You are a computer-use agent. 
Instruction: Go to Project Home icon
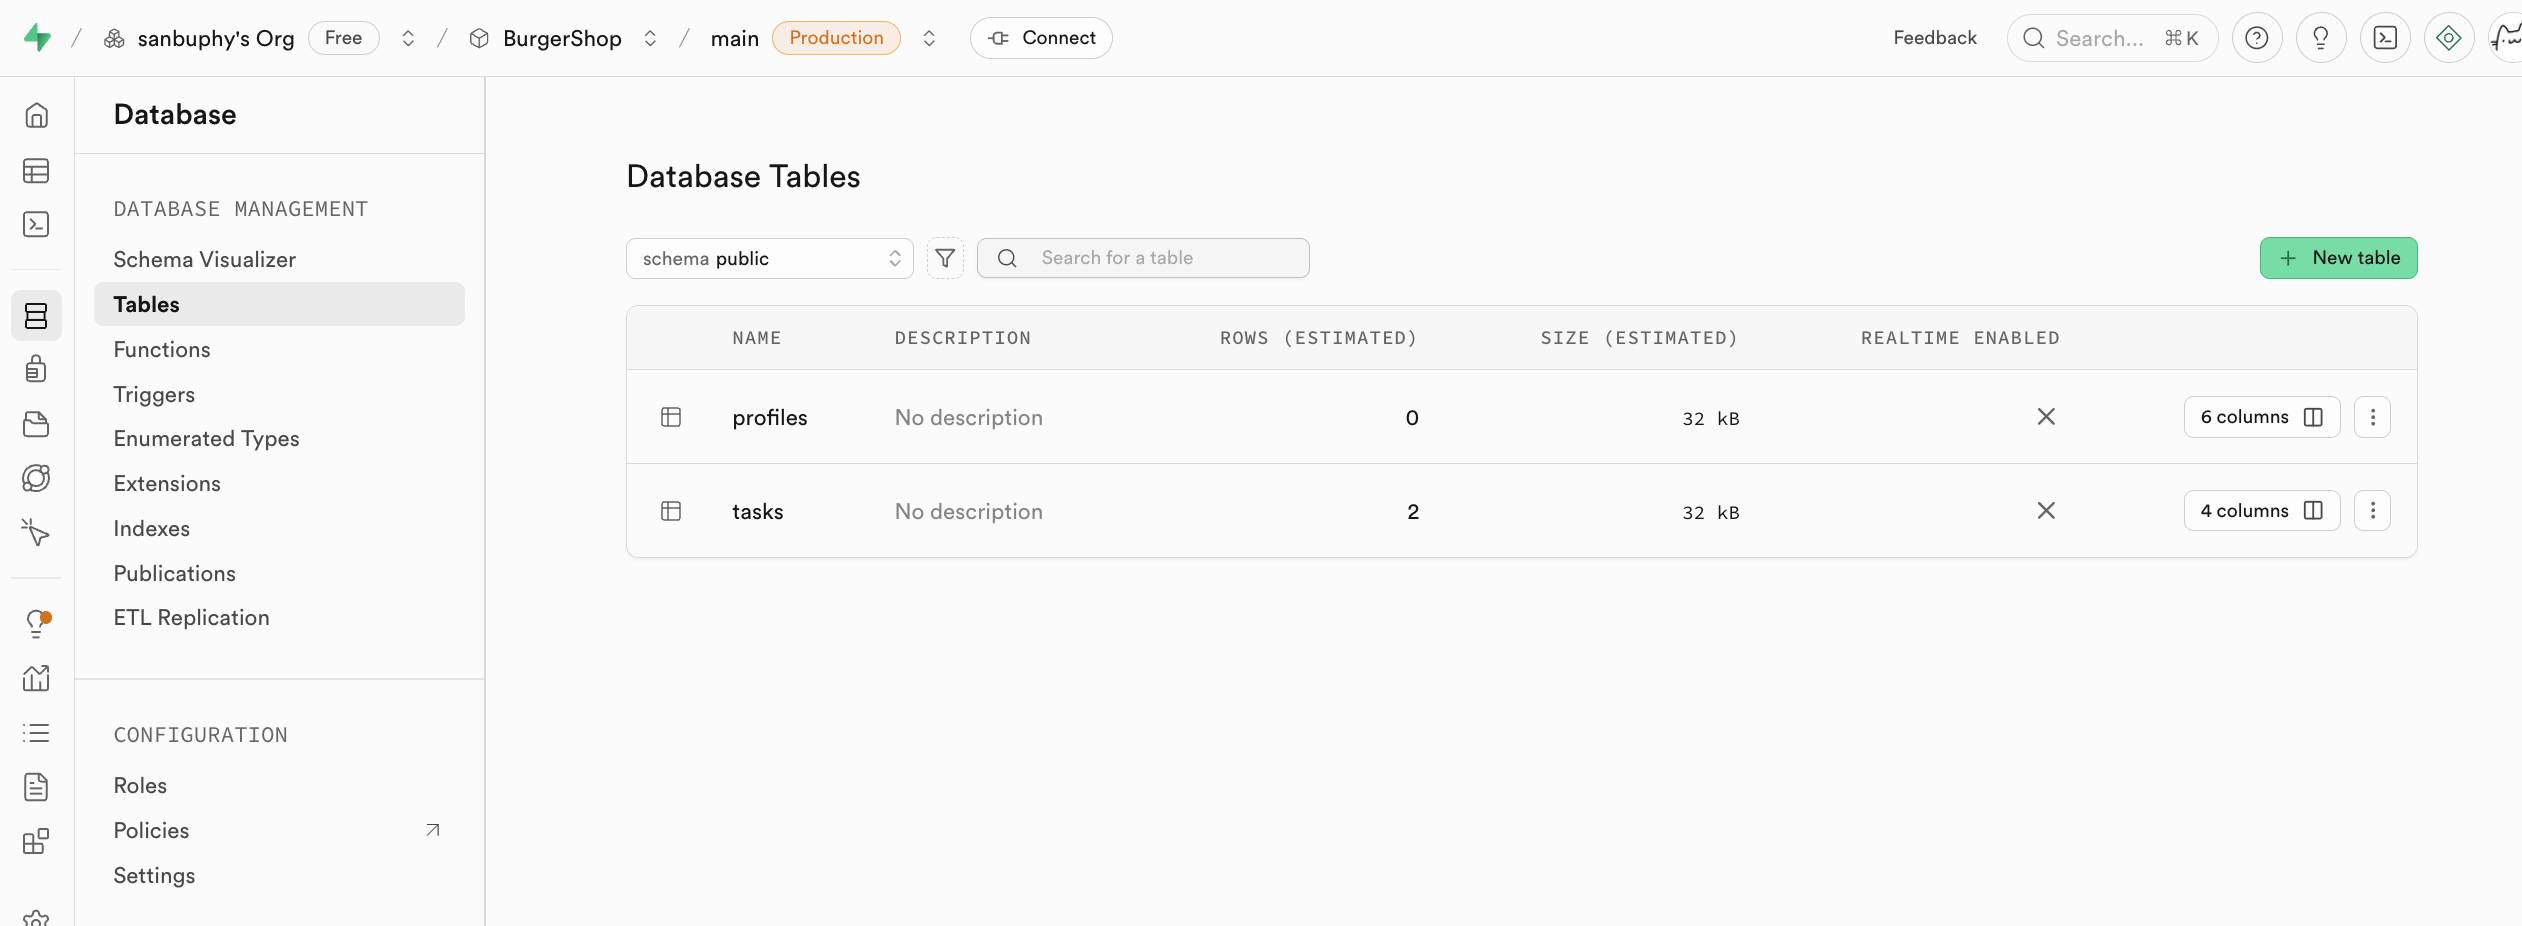click(x=36, y=116)
